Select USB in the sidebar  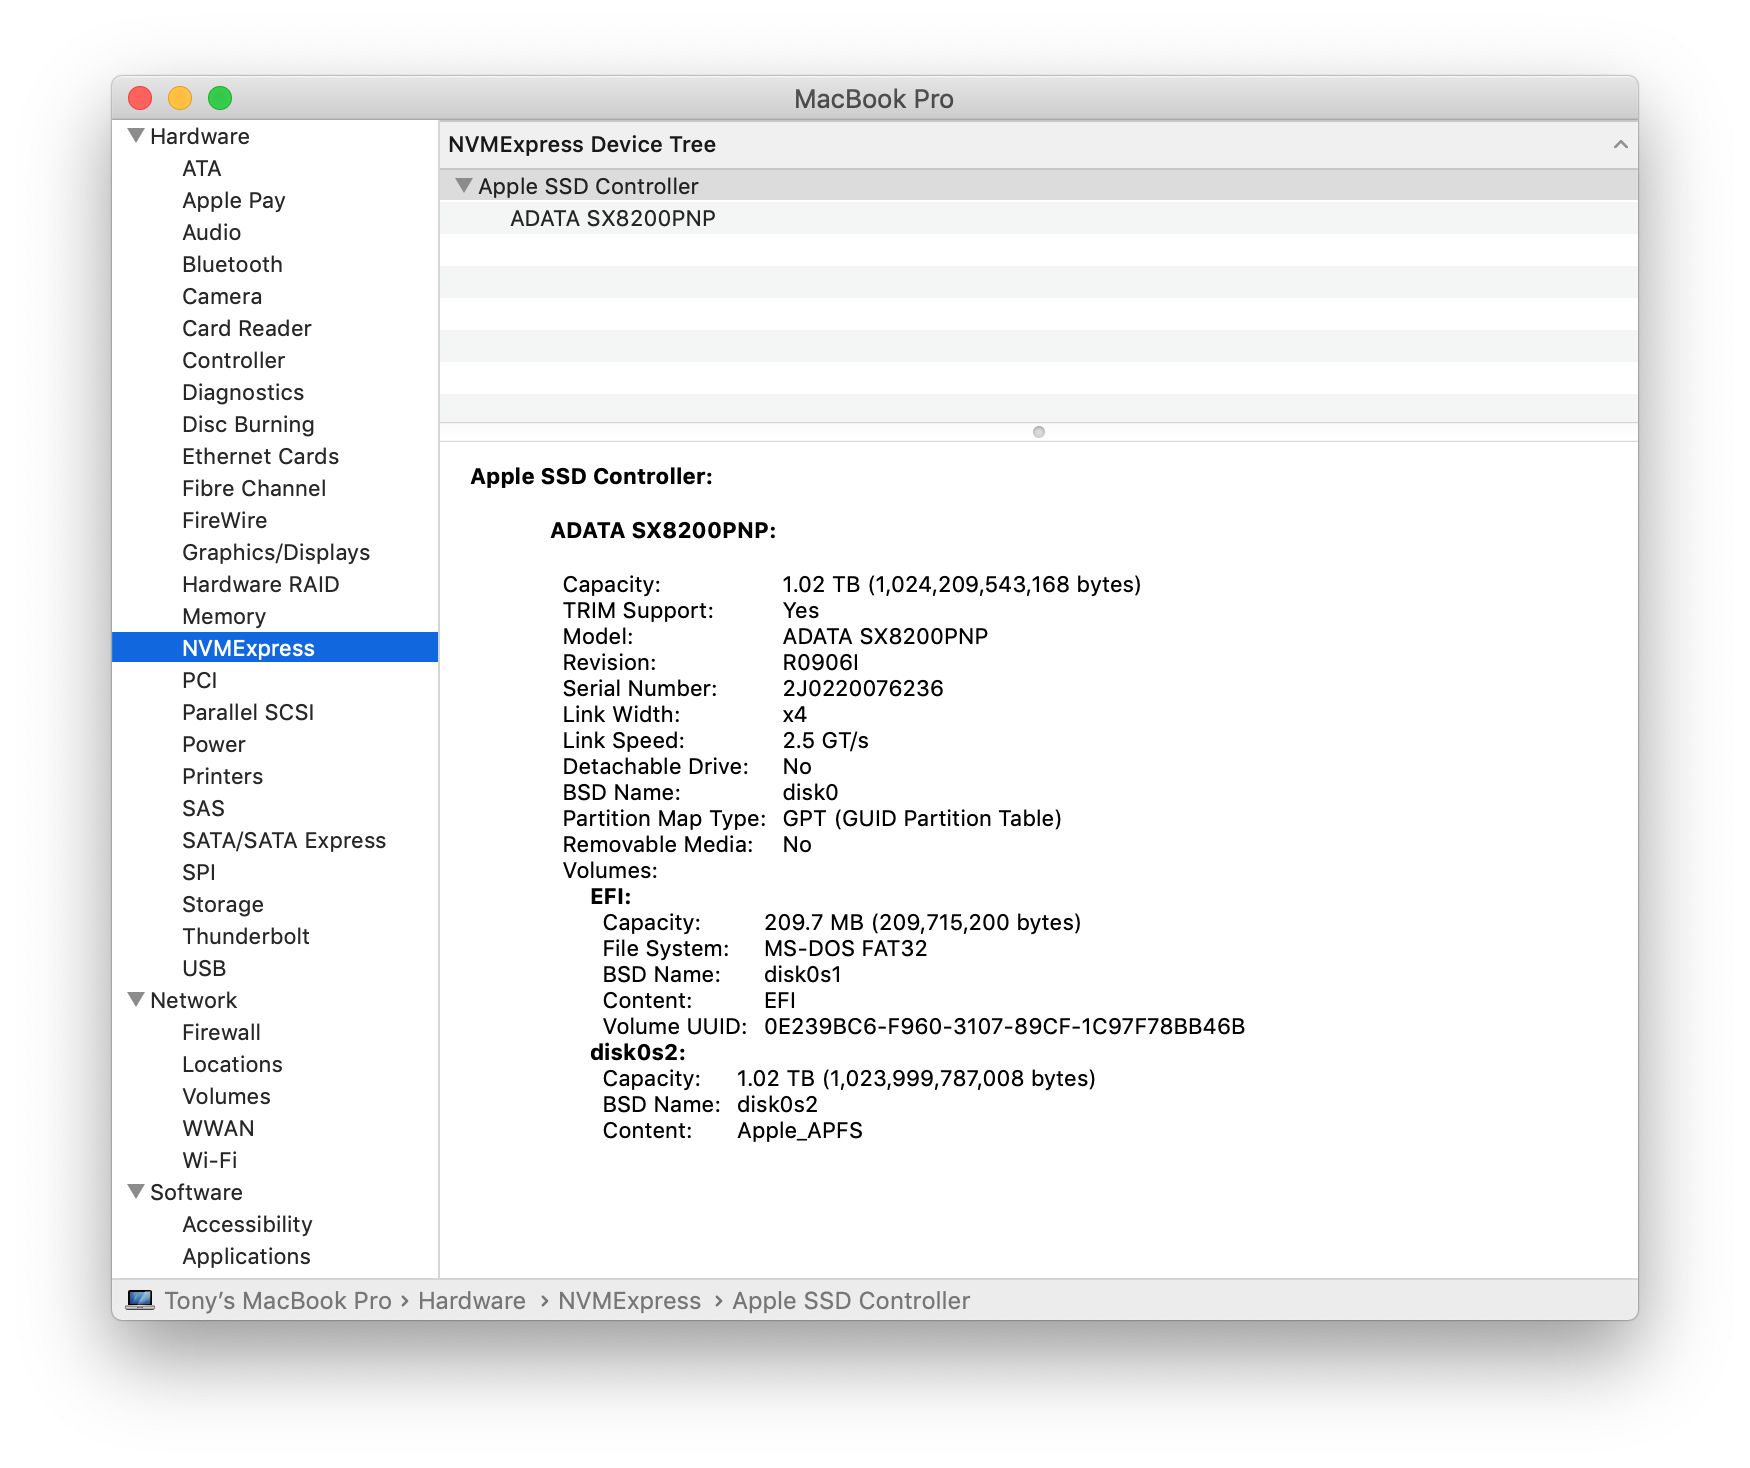click(204, 968)
